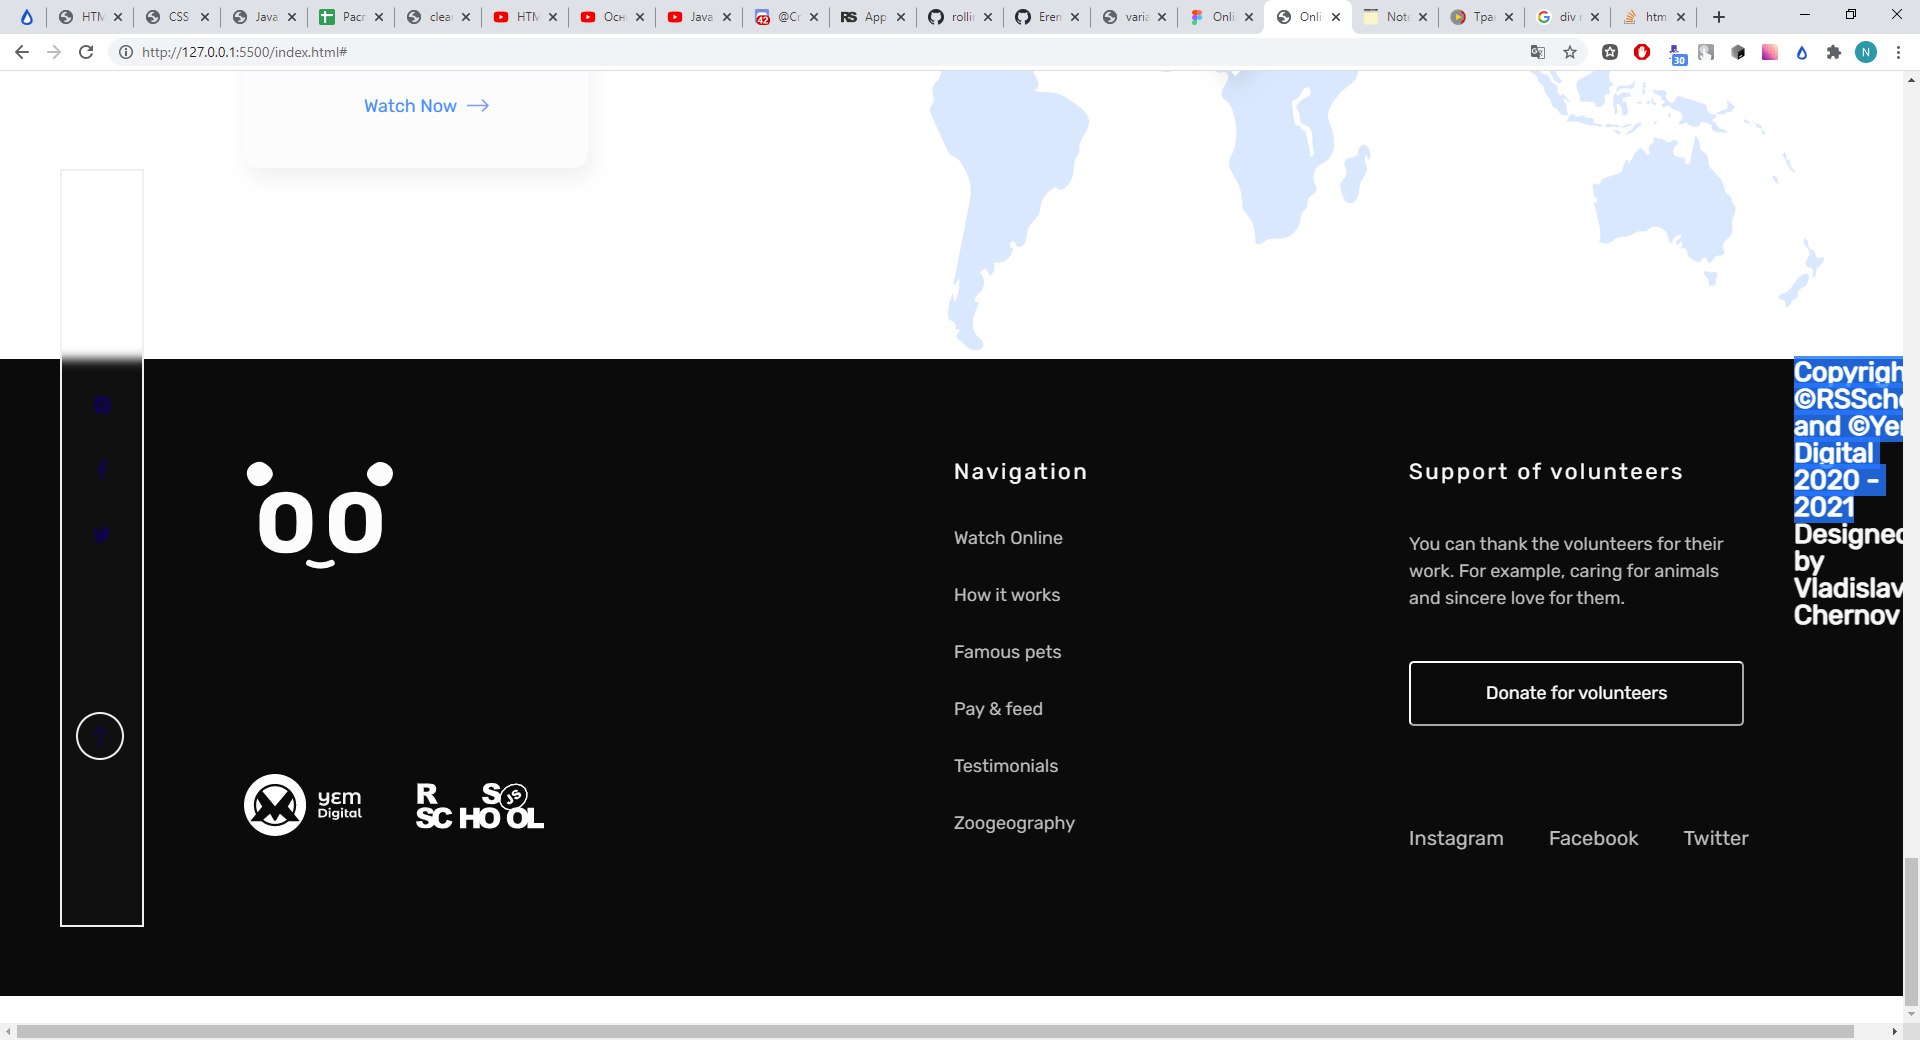Screen dimensions: 1920x1040
Task: Click the horizontal scrollbar thumb at the bottom
Action: 935,1031
